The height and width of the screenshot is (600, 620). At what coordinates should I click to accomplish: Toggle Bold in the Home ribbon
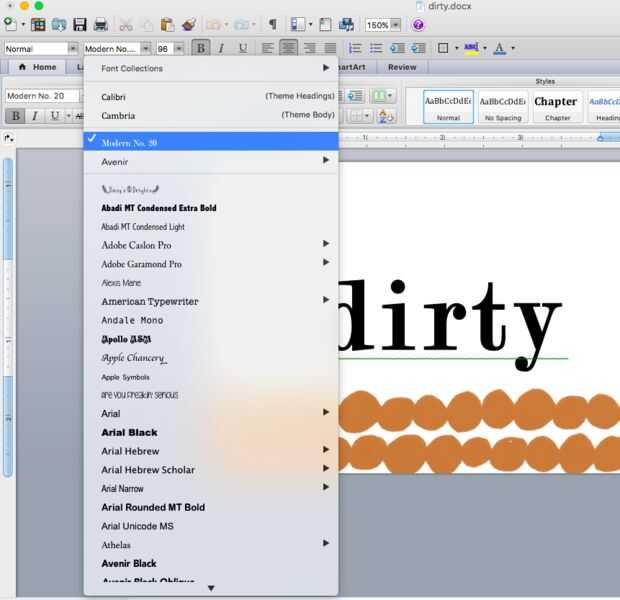tap(16, 116)
